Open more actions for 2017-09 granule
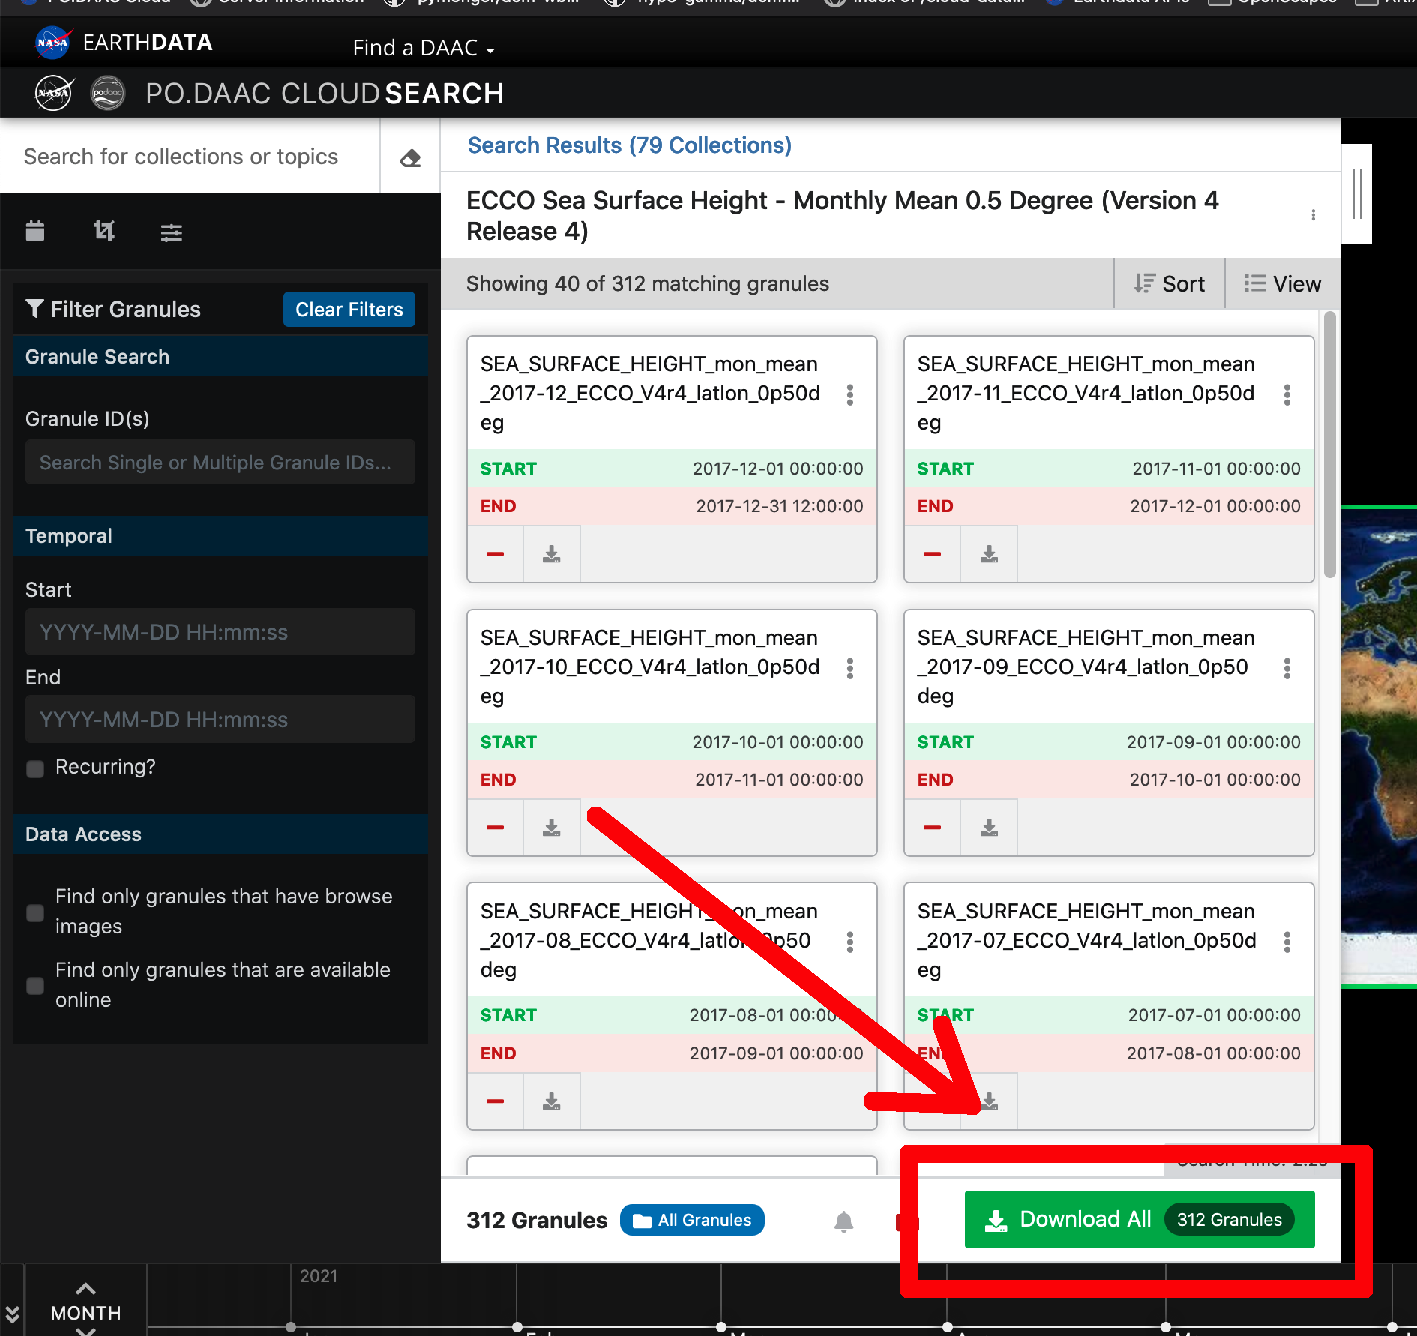Image resolution: width=1417 pixels, height=1336 pixels. click(x=1287, y=668)
